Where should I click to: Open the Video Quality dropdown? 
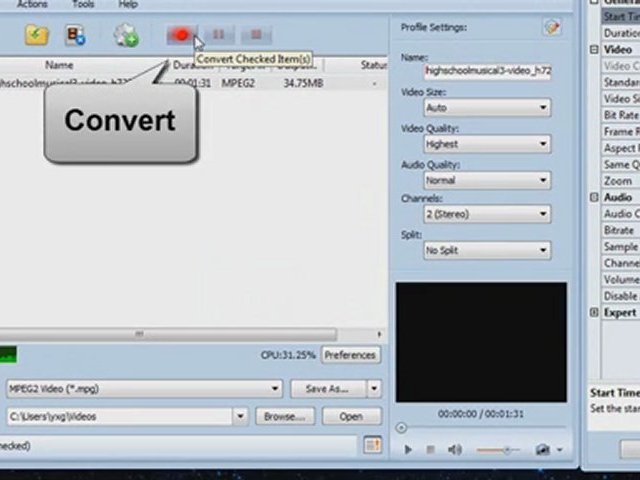pyautogui.click(x=486, y=144)
